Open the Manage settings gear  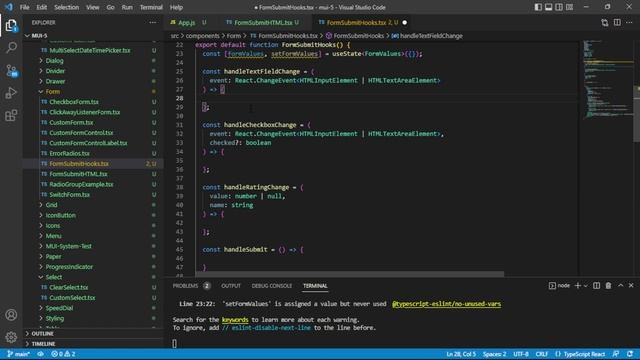11,337
